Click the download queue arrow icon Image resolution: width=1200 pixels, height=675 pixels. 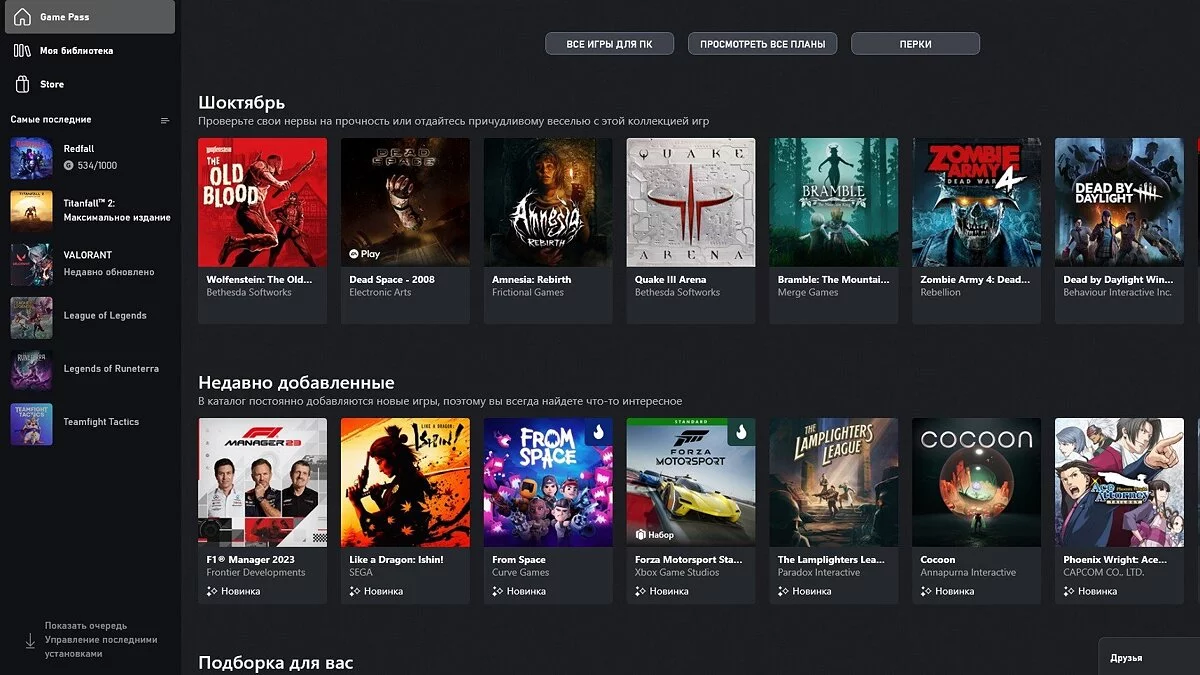point(30,640)
